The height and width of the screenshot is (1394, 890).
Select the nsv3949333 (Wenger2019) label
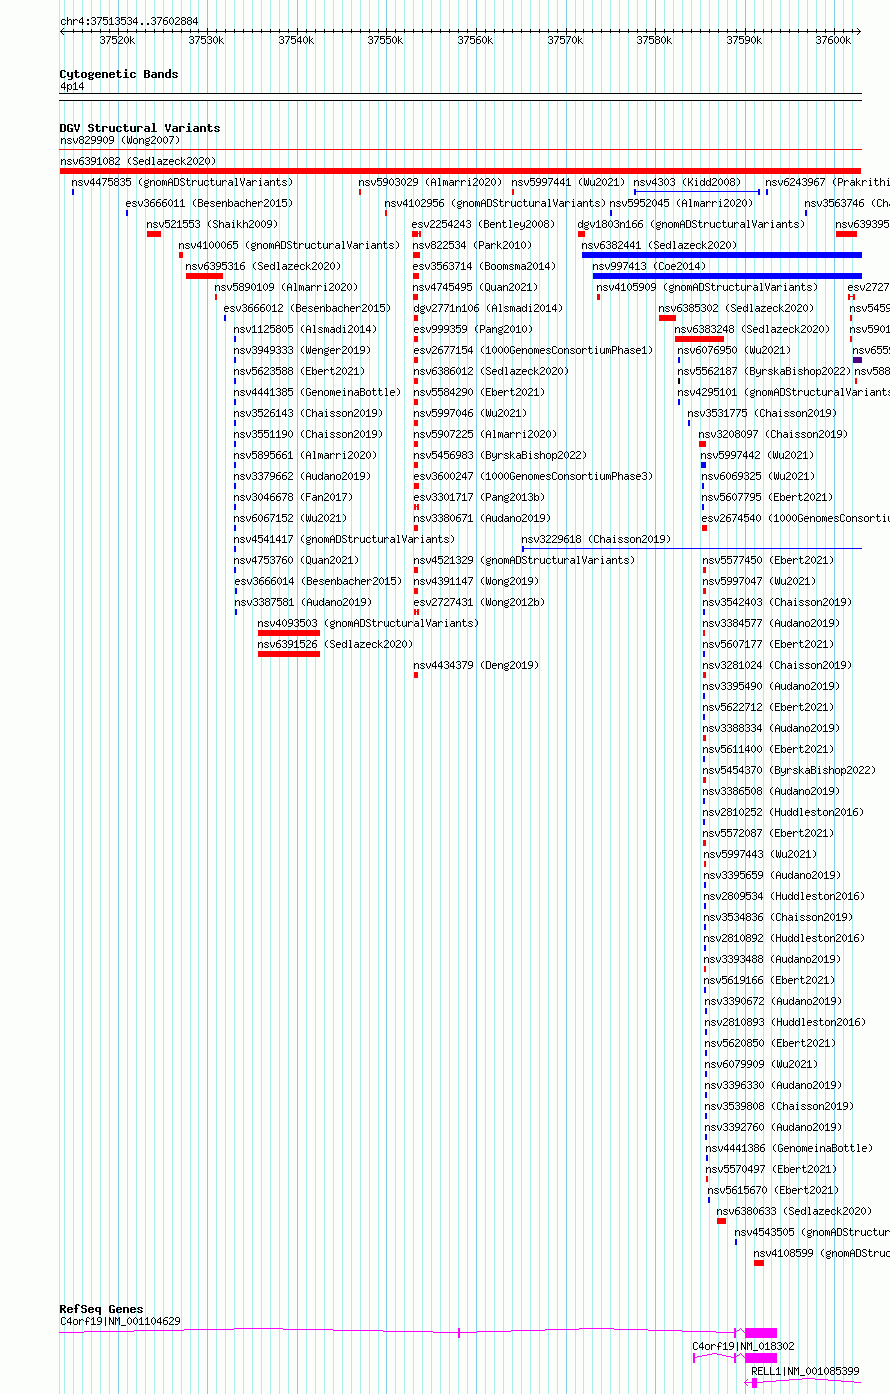pyautogui.click(x=302, y=350)
